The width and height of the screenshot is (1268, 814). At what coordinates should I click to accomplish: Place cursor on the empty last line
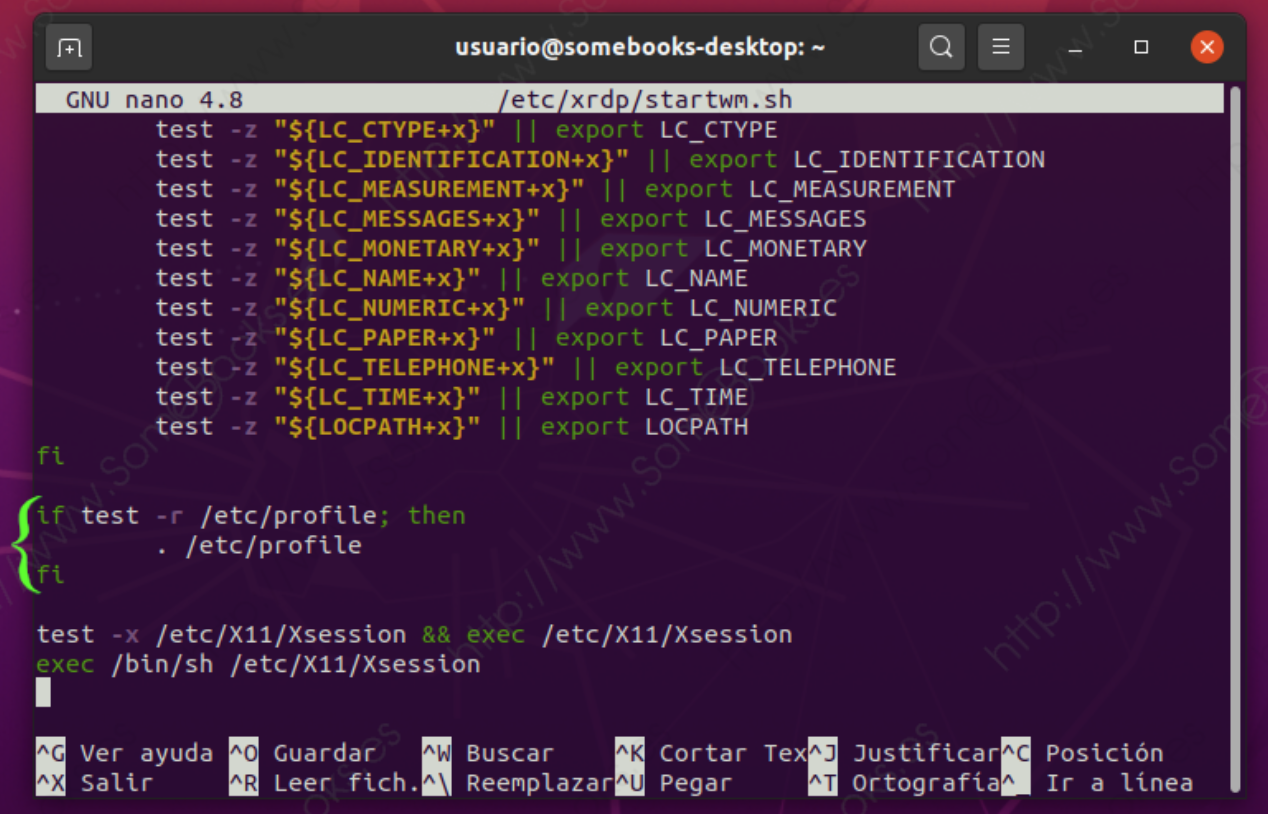(43, 692)
